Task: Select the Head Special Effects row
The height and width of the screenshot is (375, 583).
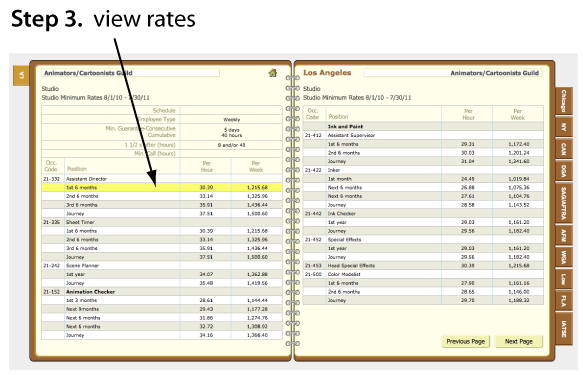Action: click(x=423, y=266)
